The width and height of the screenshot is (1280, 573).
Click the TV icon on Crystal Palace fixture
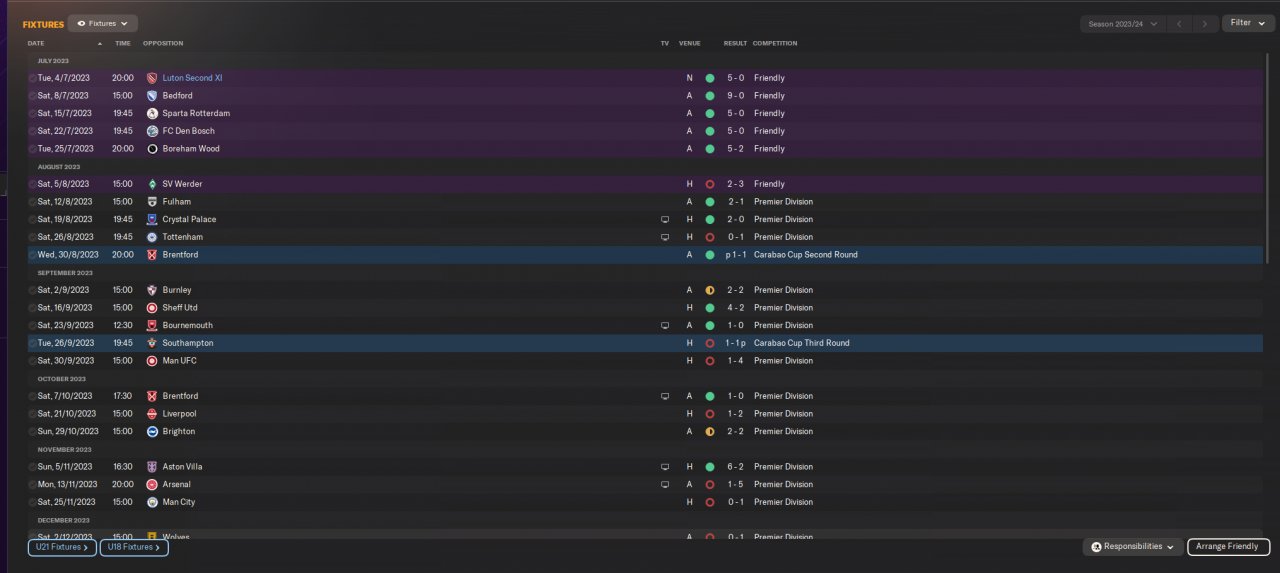[x=665, y=219]
